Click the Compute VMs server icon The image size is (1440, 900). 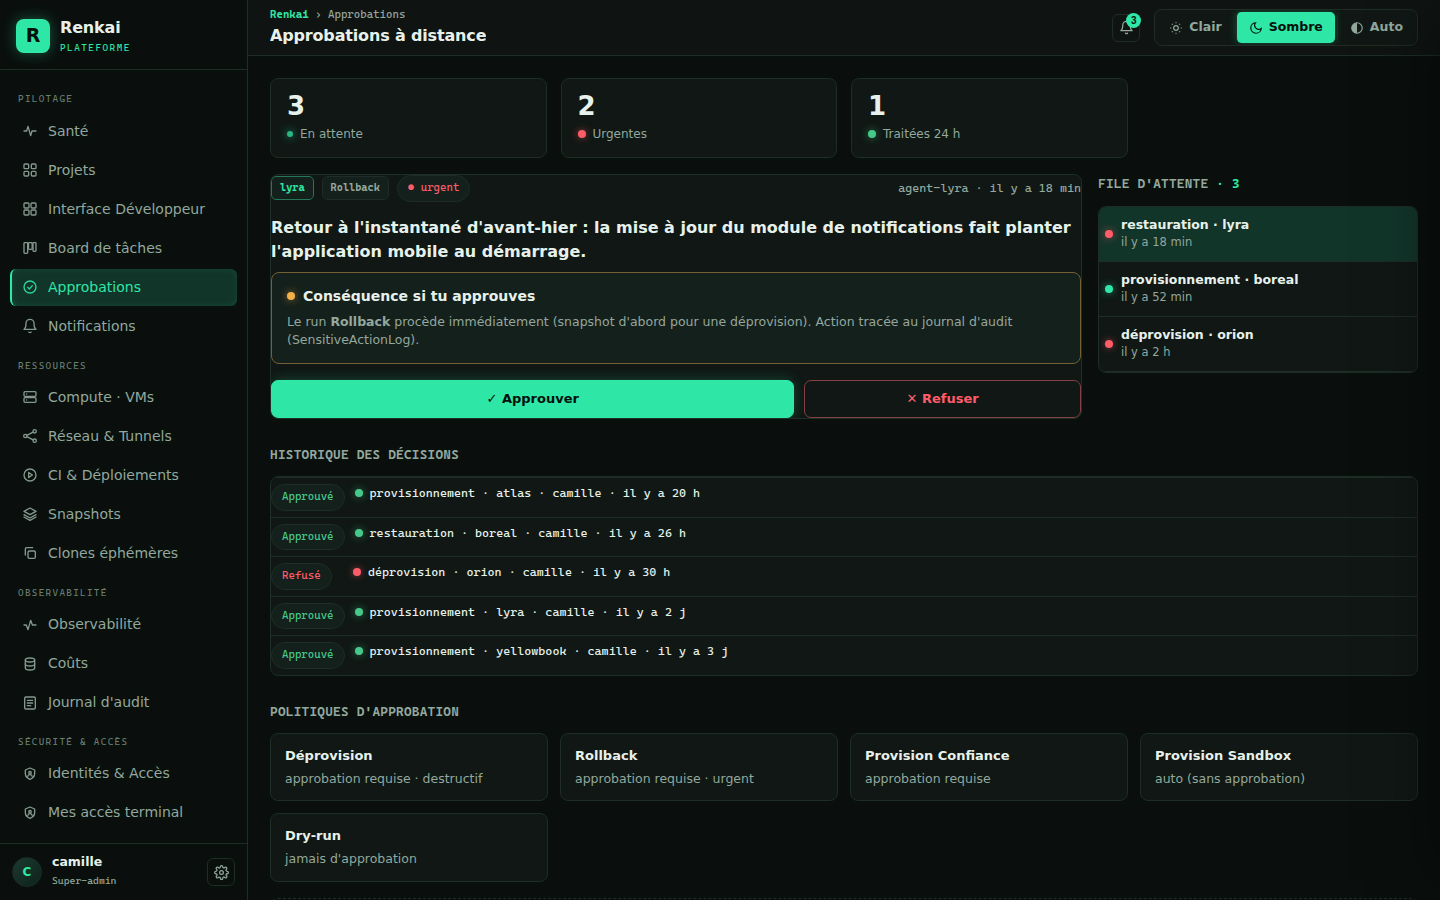30,397
